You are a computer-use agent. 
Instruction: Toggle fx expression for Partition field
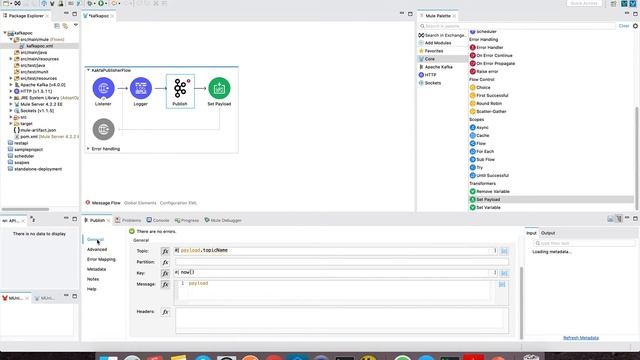tap(165, 262)
